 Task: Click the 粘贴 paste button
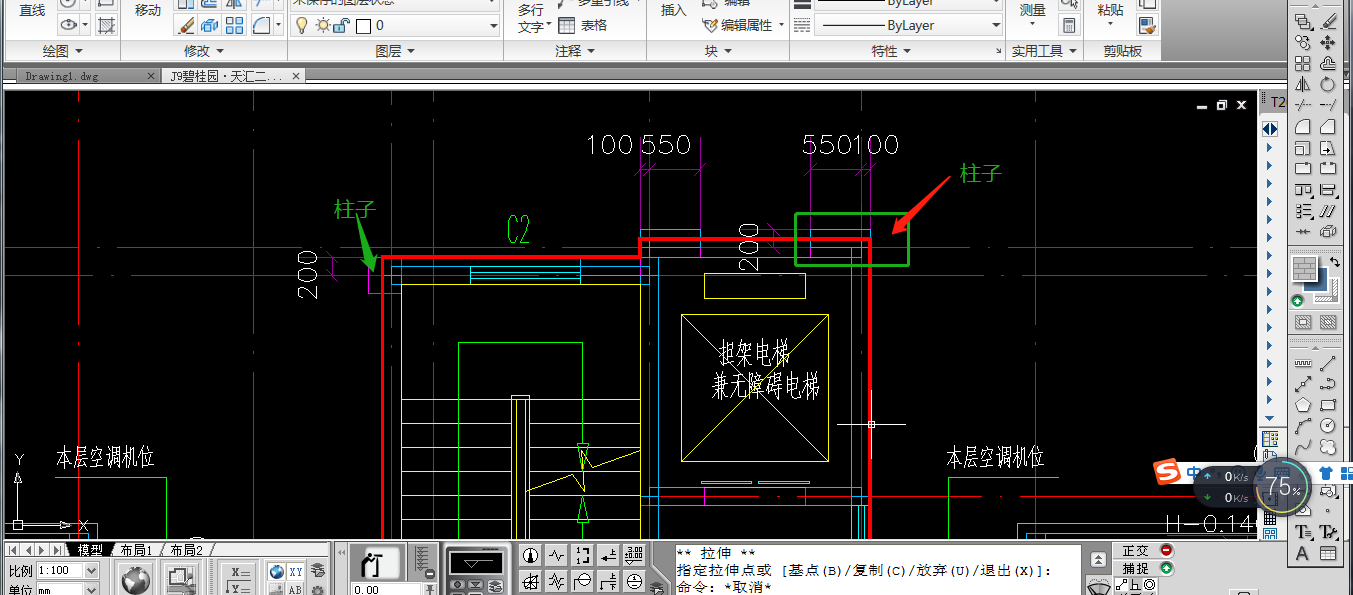(1110, 10)
